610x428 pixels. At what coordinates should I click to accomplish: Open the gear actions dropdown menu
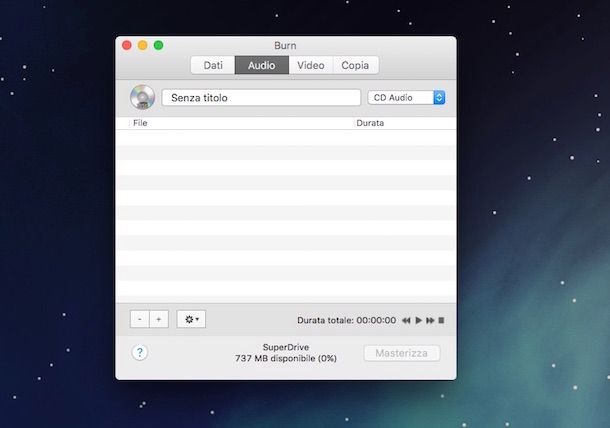[x=190, y=319]
